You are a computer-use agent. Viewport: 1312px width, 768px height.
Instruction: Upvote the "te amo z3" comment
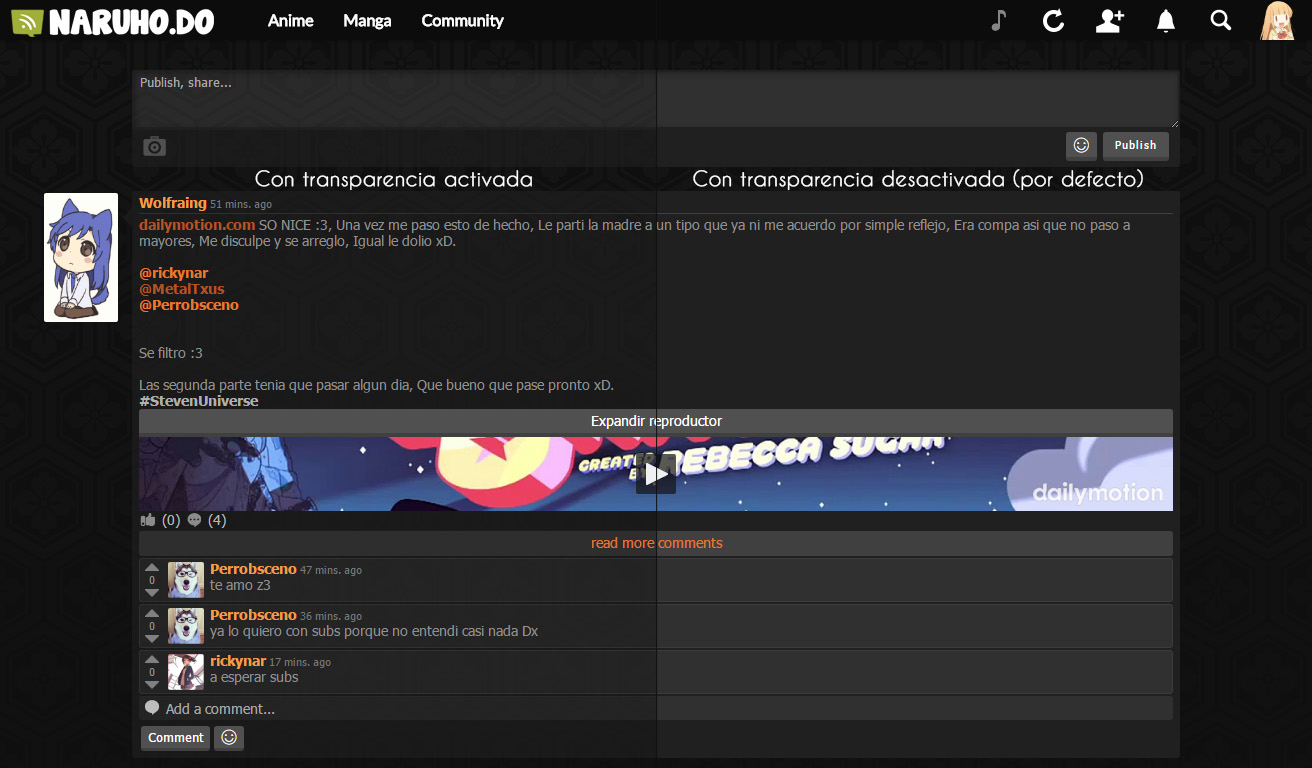[152, 568]
